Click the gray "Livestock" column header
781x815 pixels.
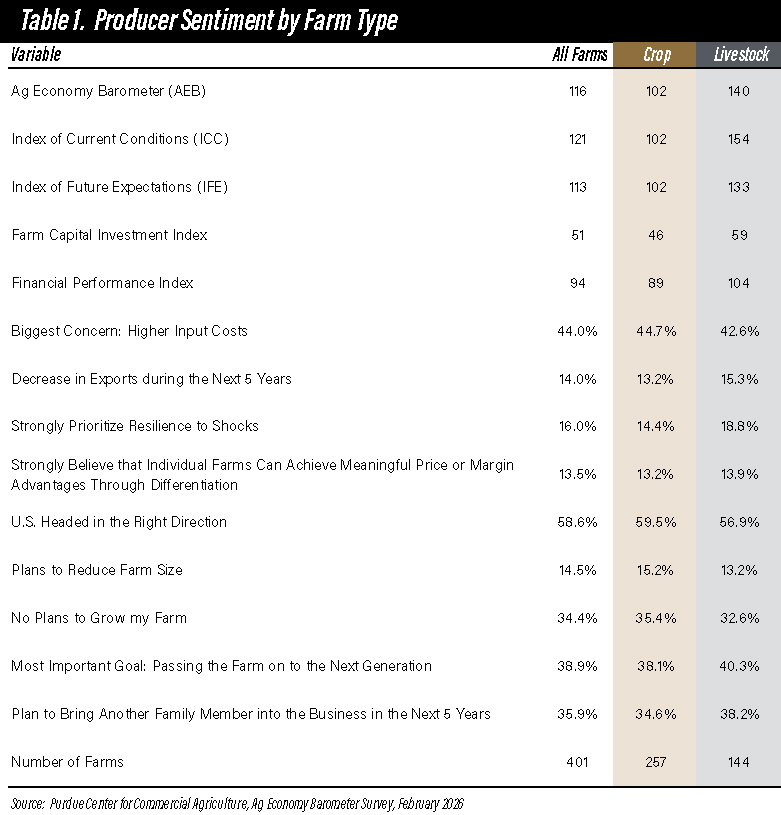point(738,55)
